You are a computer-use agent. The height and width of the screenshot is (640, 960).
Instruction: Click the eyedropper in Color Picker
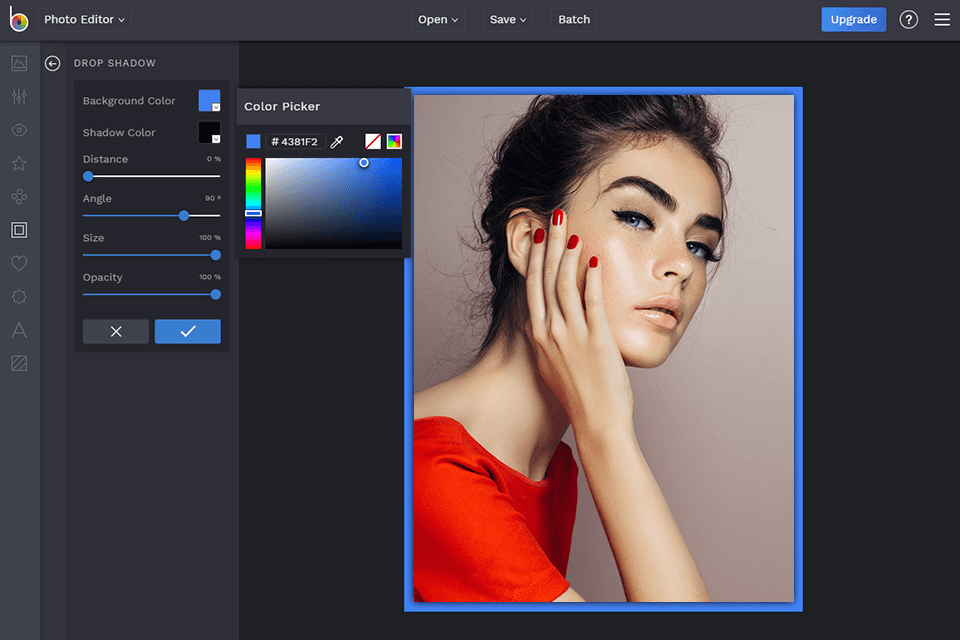(337, 141)
